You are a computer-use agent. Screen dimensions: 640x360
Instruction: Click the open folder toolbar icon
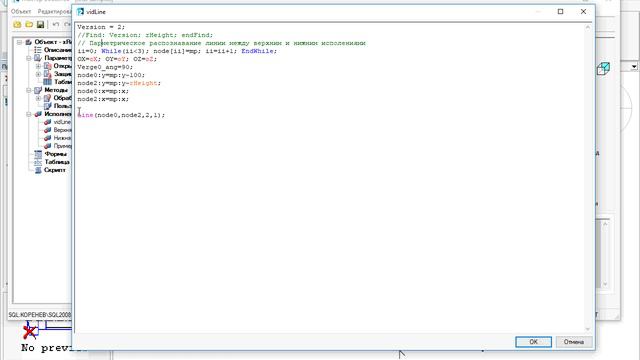point(29,24)
